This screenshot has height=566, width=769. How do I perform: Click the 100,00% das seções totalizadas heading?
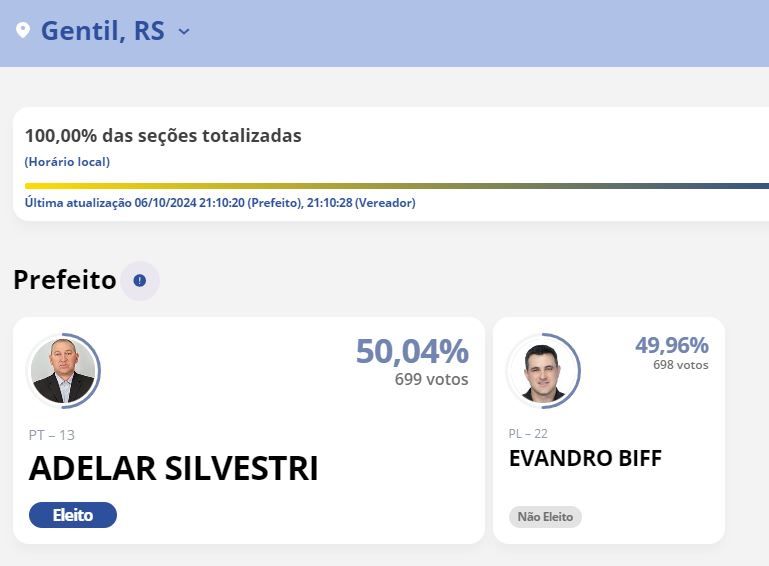pos(163,136)
